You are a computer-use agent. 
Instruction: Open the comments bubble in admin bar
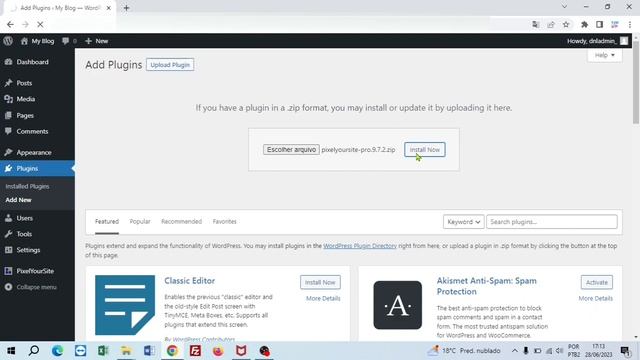pyautogui.click(x=69, y=41)
